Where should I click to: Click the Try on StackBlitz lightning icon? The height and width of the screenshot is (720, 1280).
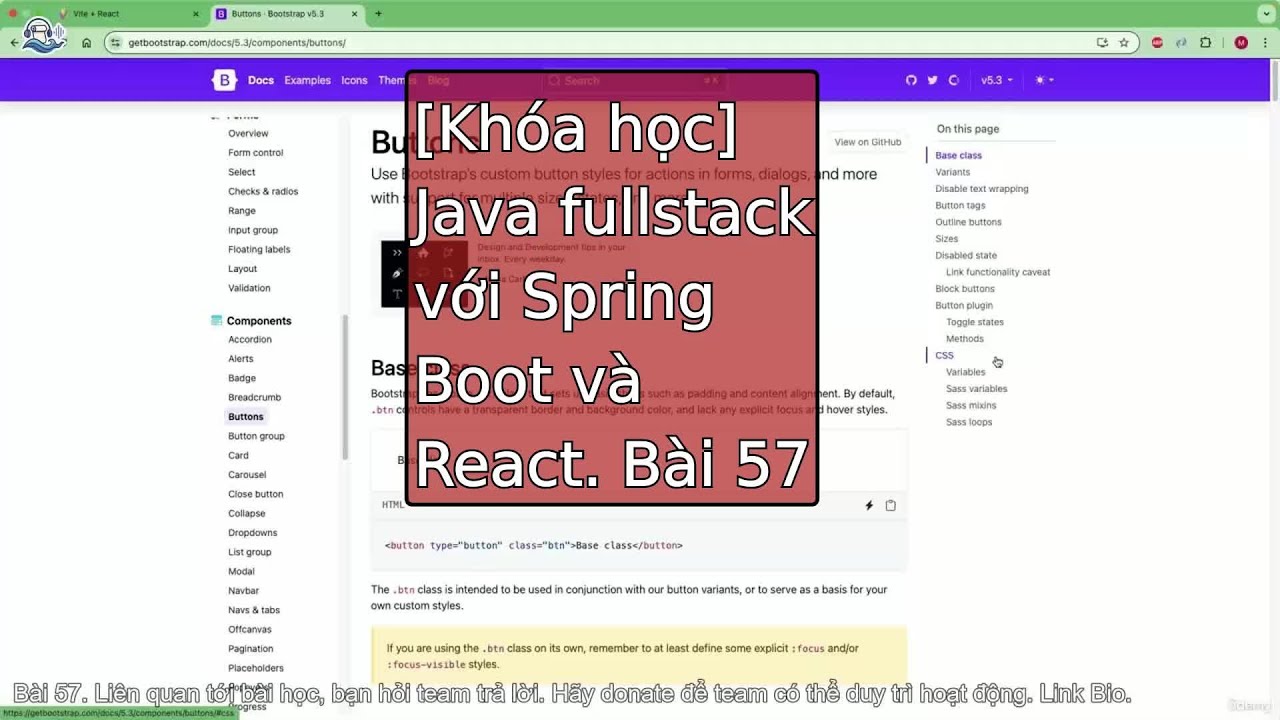coord(869,505)
